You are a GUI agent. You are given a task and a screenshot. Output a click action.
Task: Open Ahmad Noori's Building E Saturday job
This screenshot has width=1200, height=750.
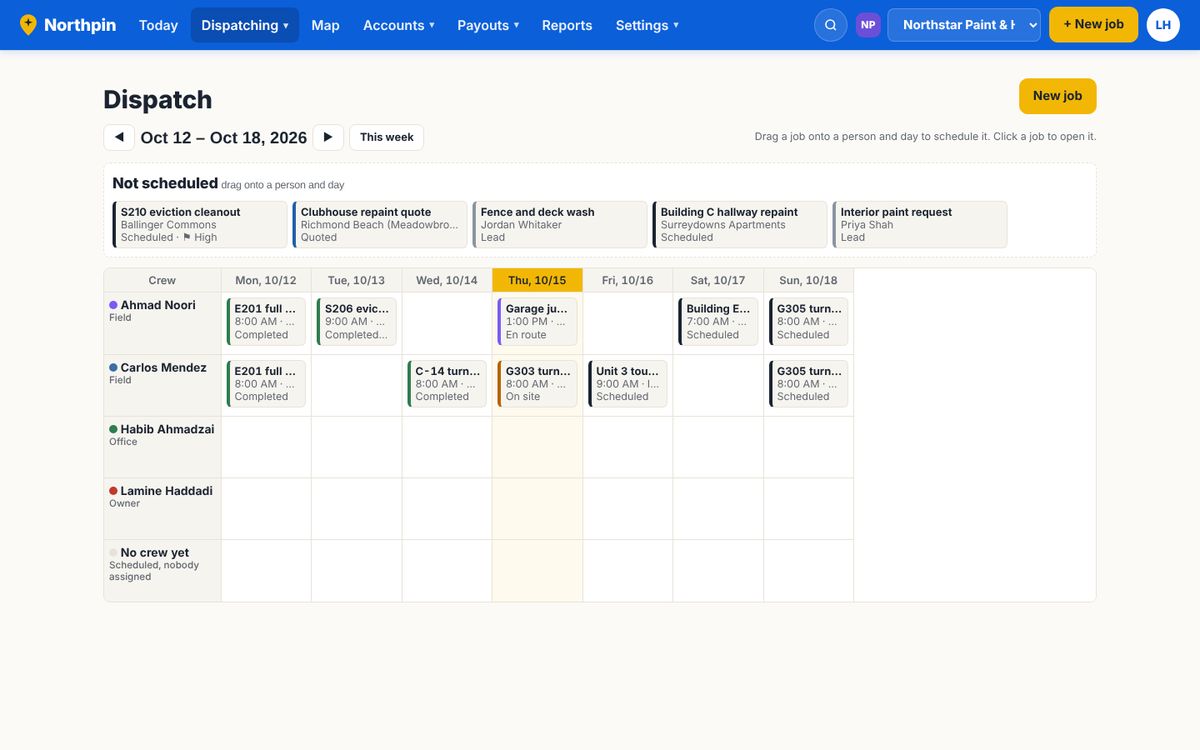[718, 322]
